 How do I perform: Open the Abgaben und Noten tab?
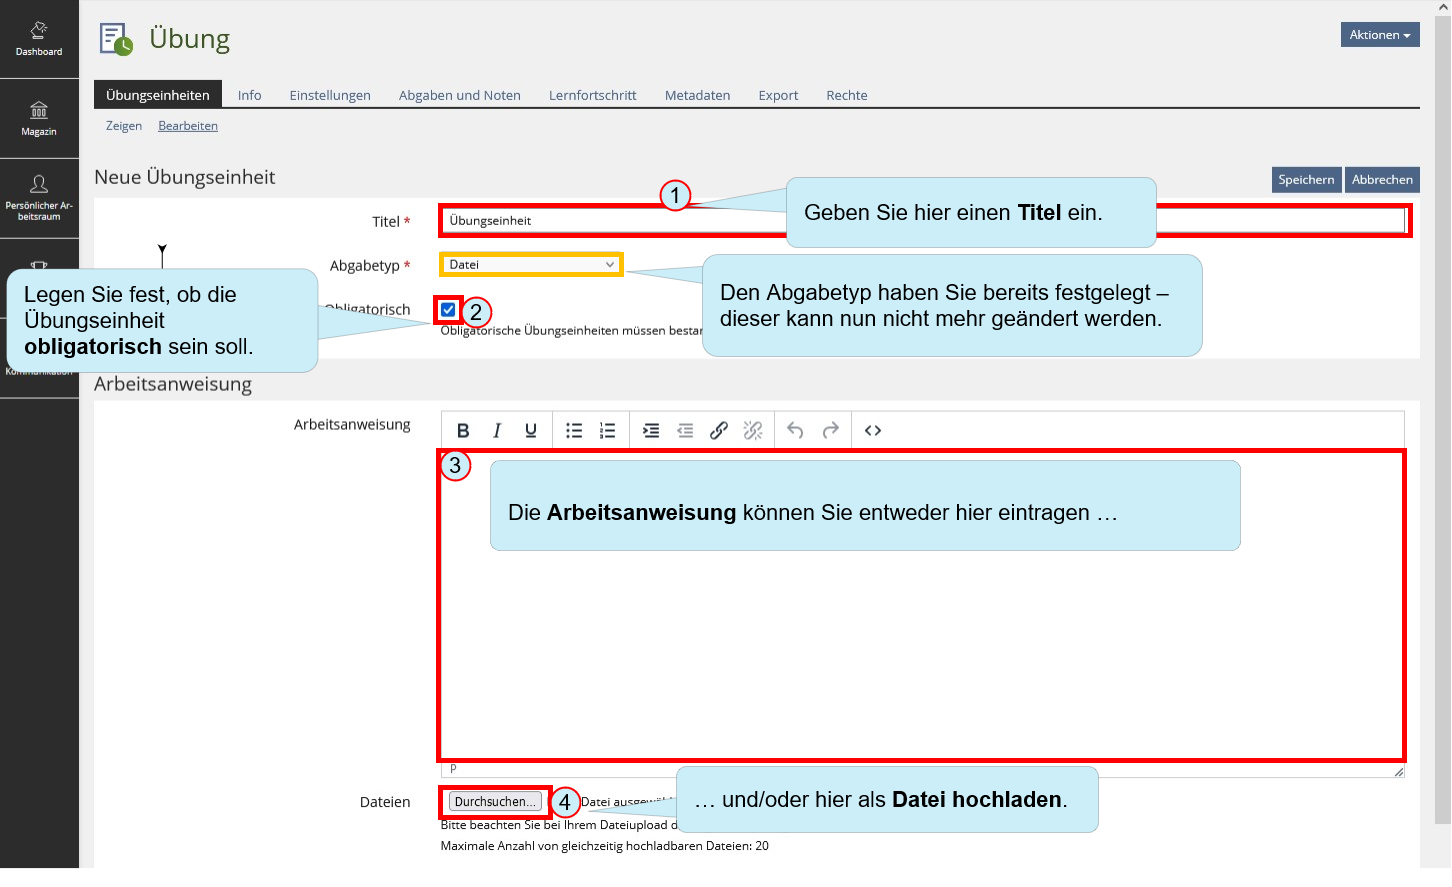coord(460,95)
